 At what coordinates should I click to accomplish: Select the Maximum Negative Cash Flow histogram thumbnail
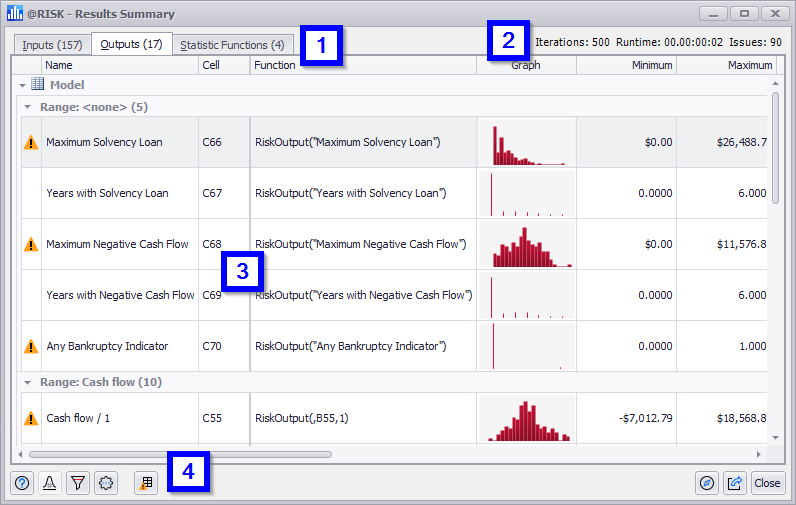click(526, 245)
